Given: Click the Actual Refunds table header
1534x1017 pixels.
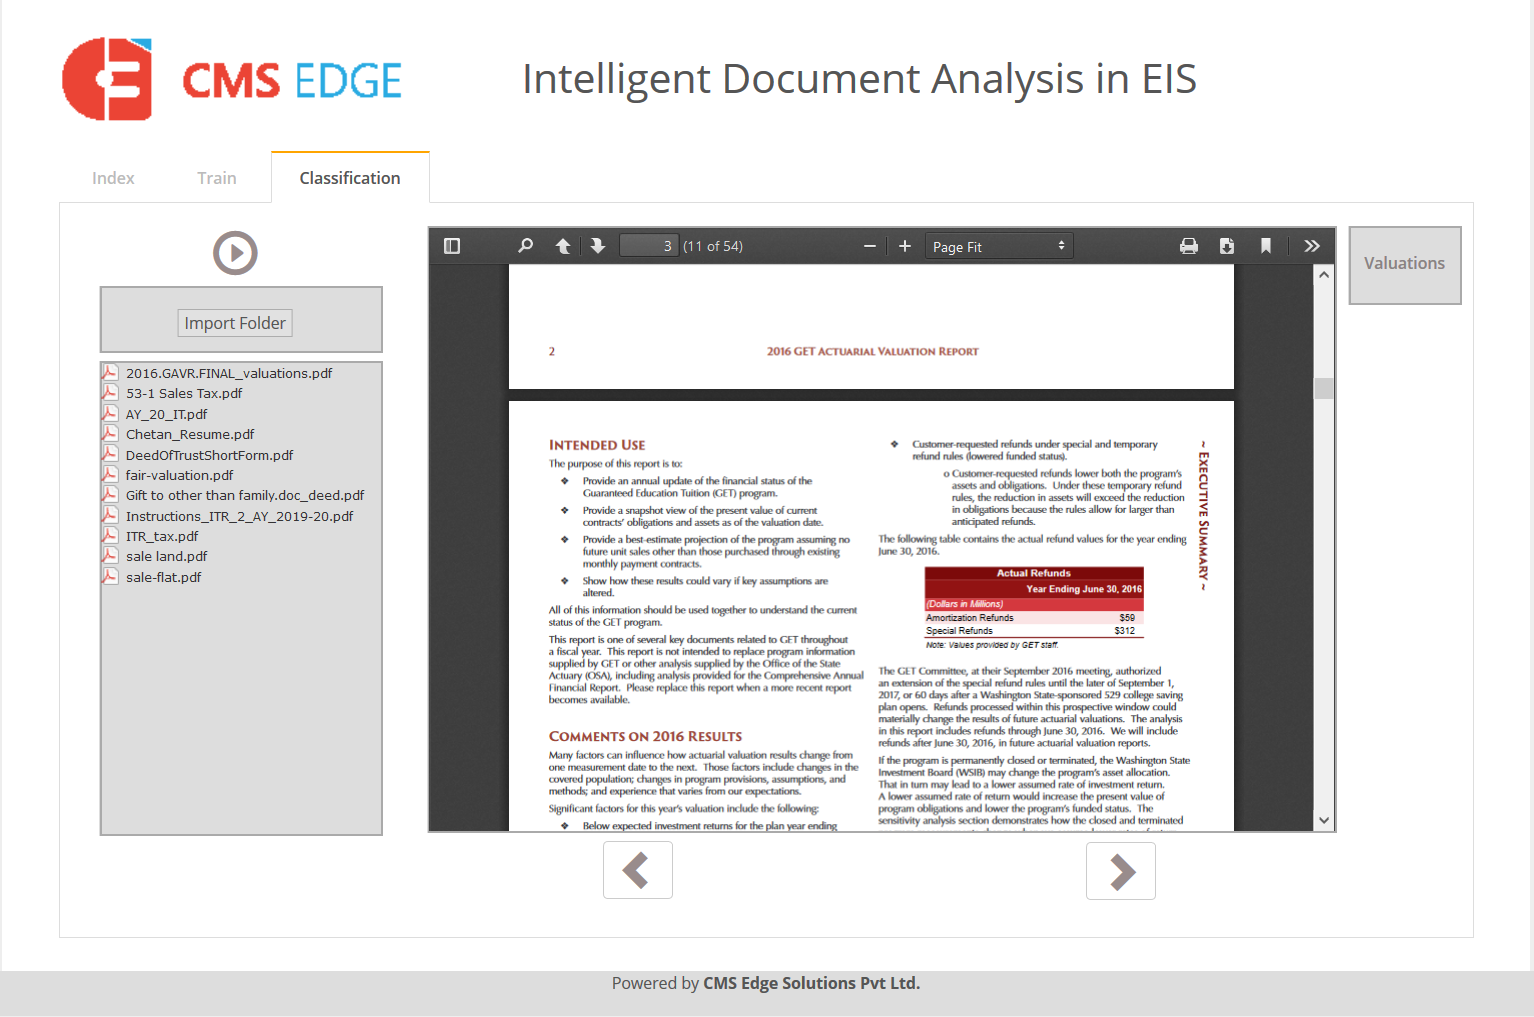Looking at the screenshot, I should point(1034,573).
